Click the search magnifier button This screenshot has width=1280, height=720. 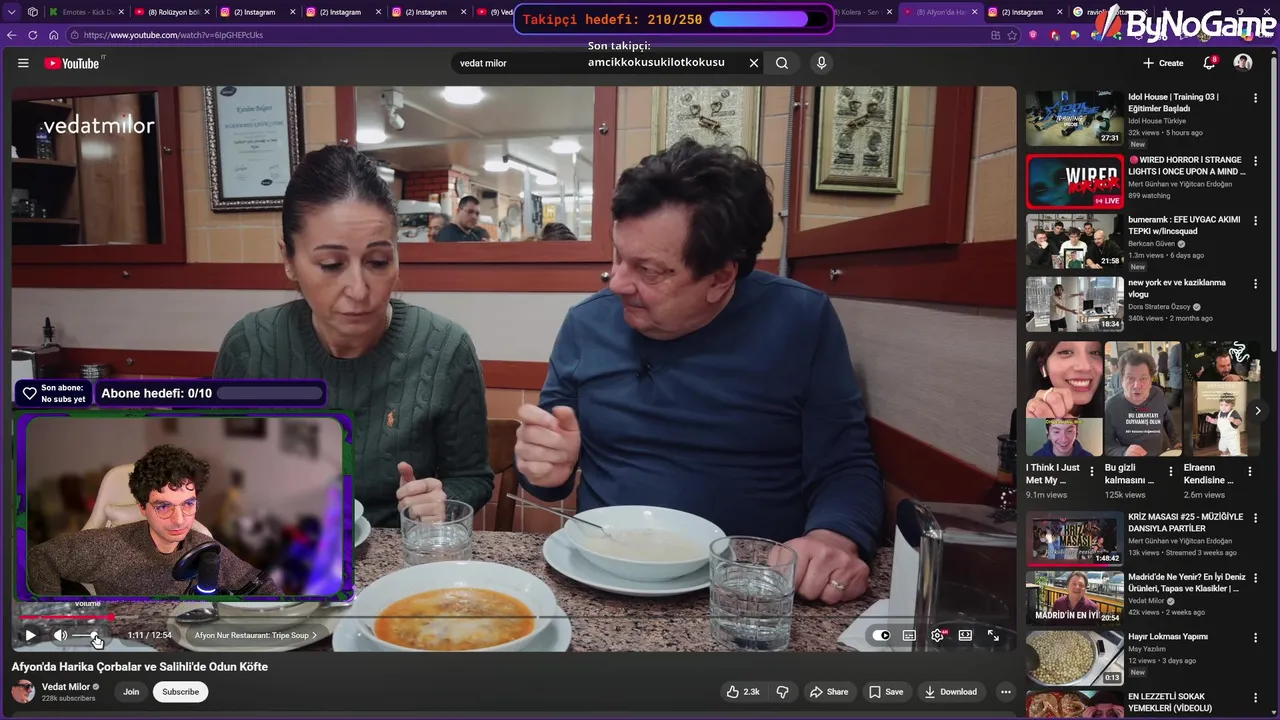coord(782,63)
